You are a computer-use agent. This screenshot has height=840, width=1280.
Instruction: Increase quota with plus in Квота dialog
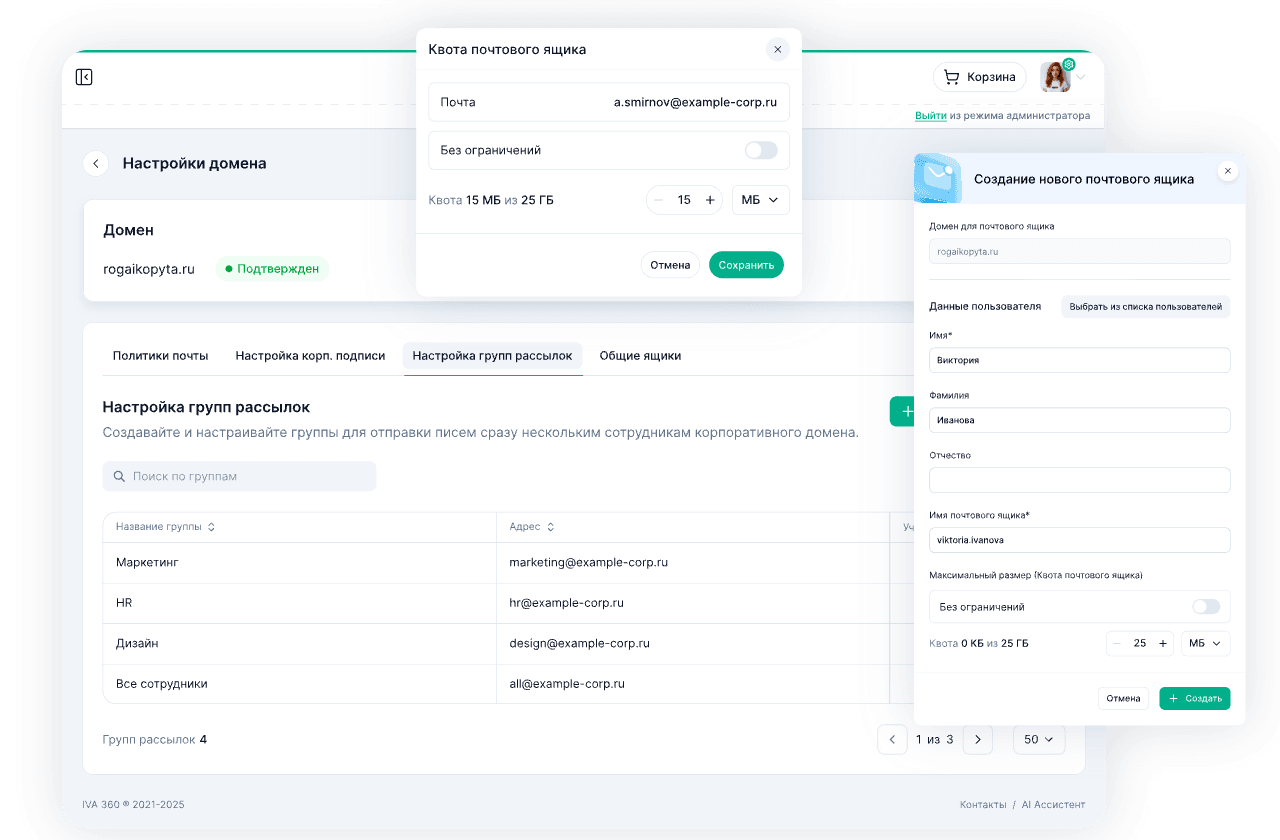[710, 200]
